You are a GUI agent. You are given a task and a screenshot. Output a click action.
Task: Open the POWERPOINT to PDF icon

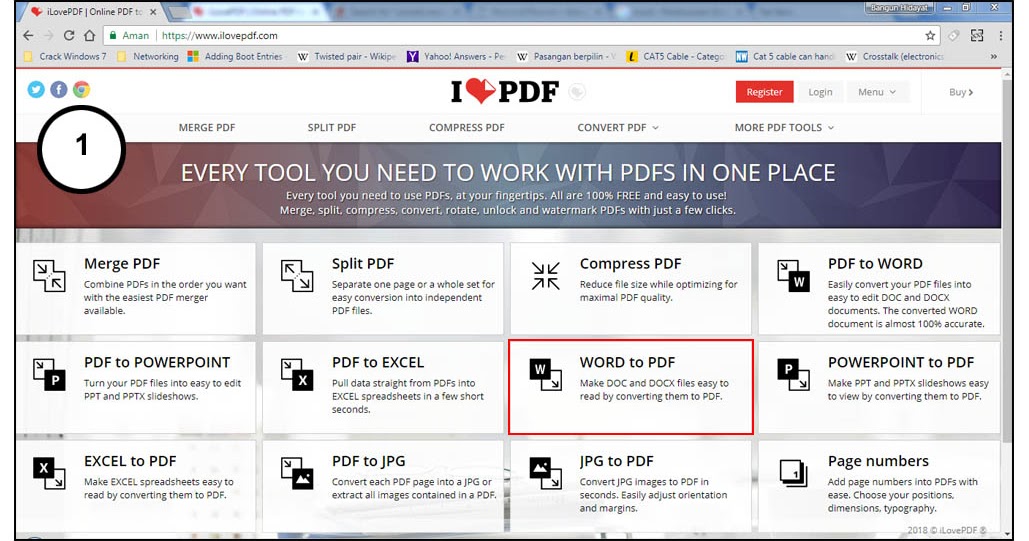[x=793, y=375]
